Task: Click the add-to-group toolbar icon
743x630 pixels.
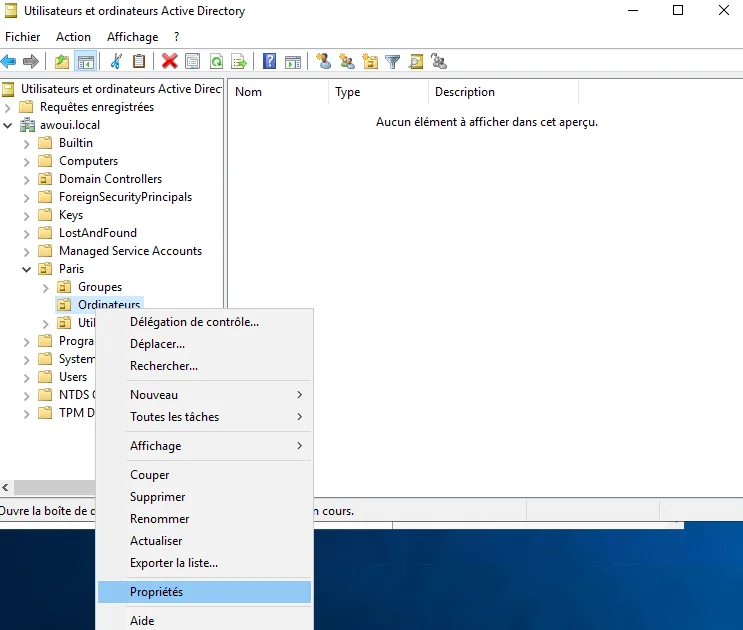Action: [439, 62]
